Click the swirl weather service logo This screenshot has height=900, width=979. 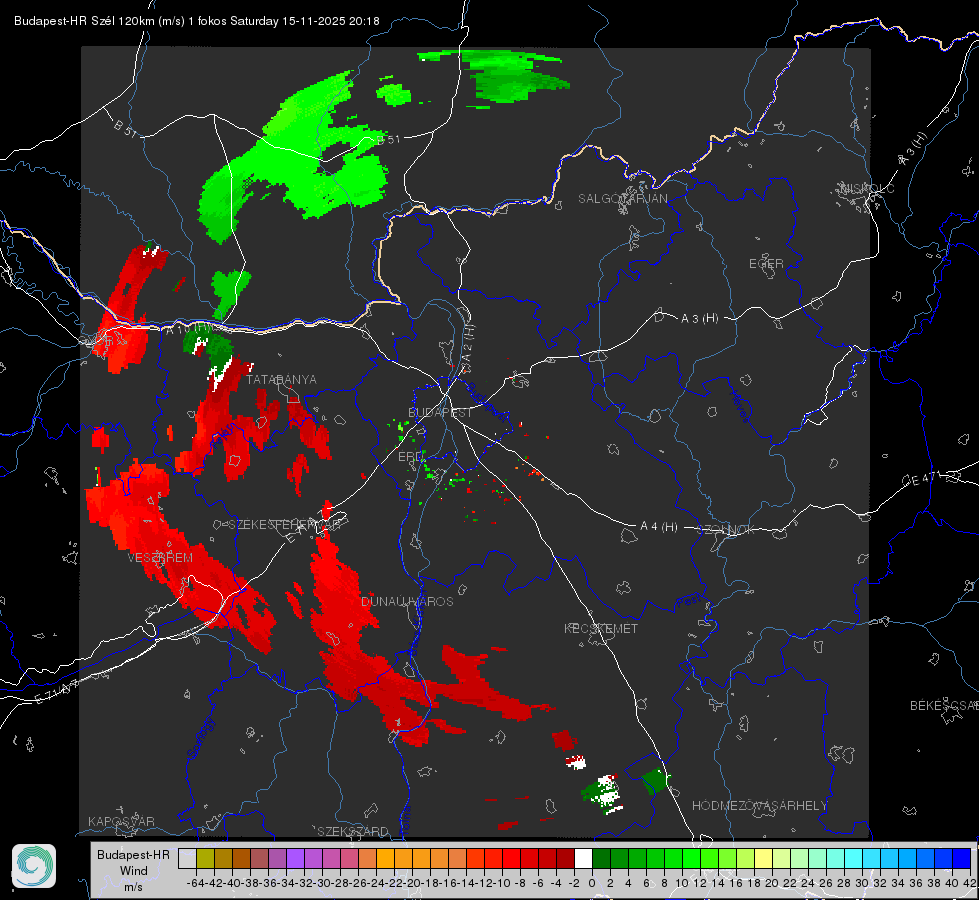[x=34, y=866]
